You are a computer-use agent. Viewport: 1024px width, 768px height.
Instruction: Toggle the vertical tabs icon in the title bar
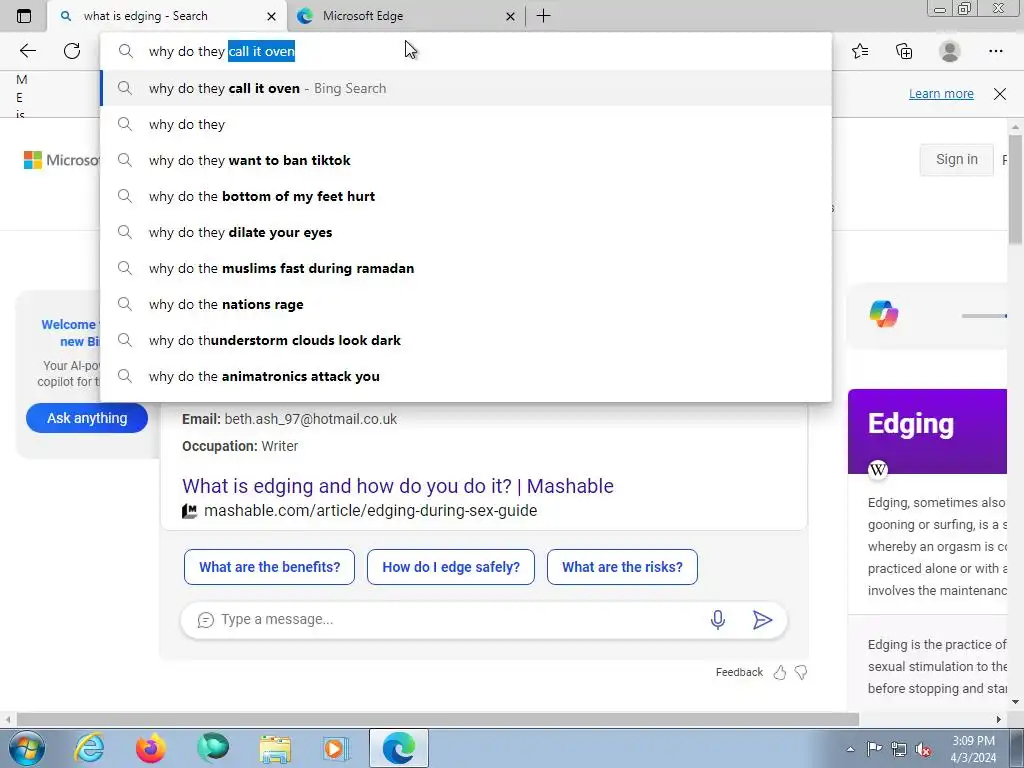click(24, 16)
